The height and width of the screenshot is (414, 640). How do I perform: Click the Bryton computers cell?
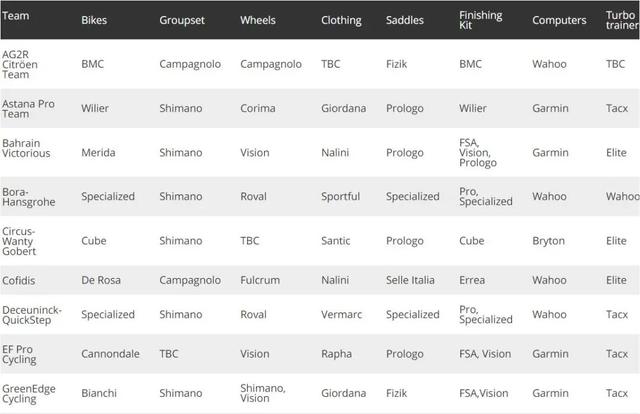click(549, 241)
